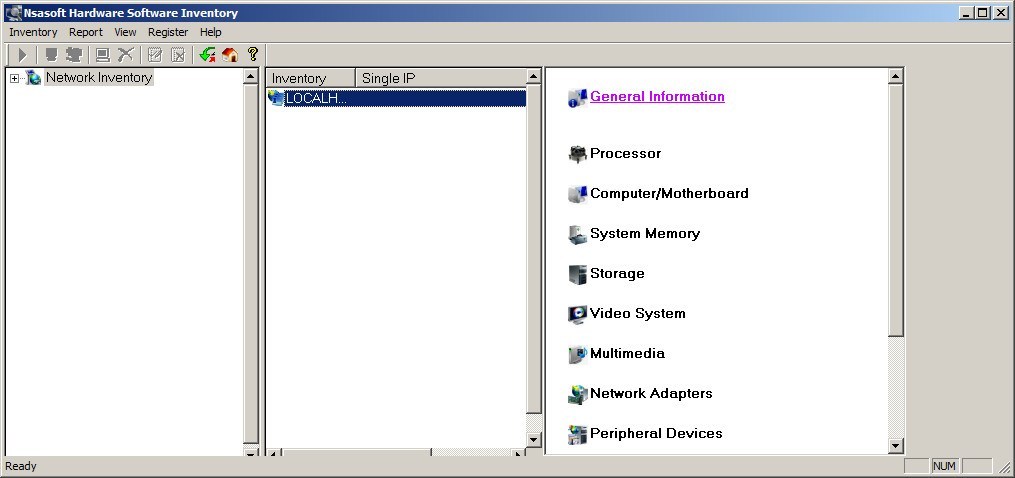Open the Inventory menu
The width and height of the screenshot is (1015, 478).
click(33, 32)
